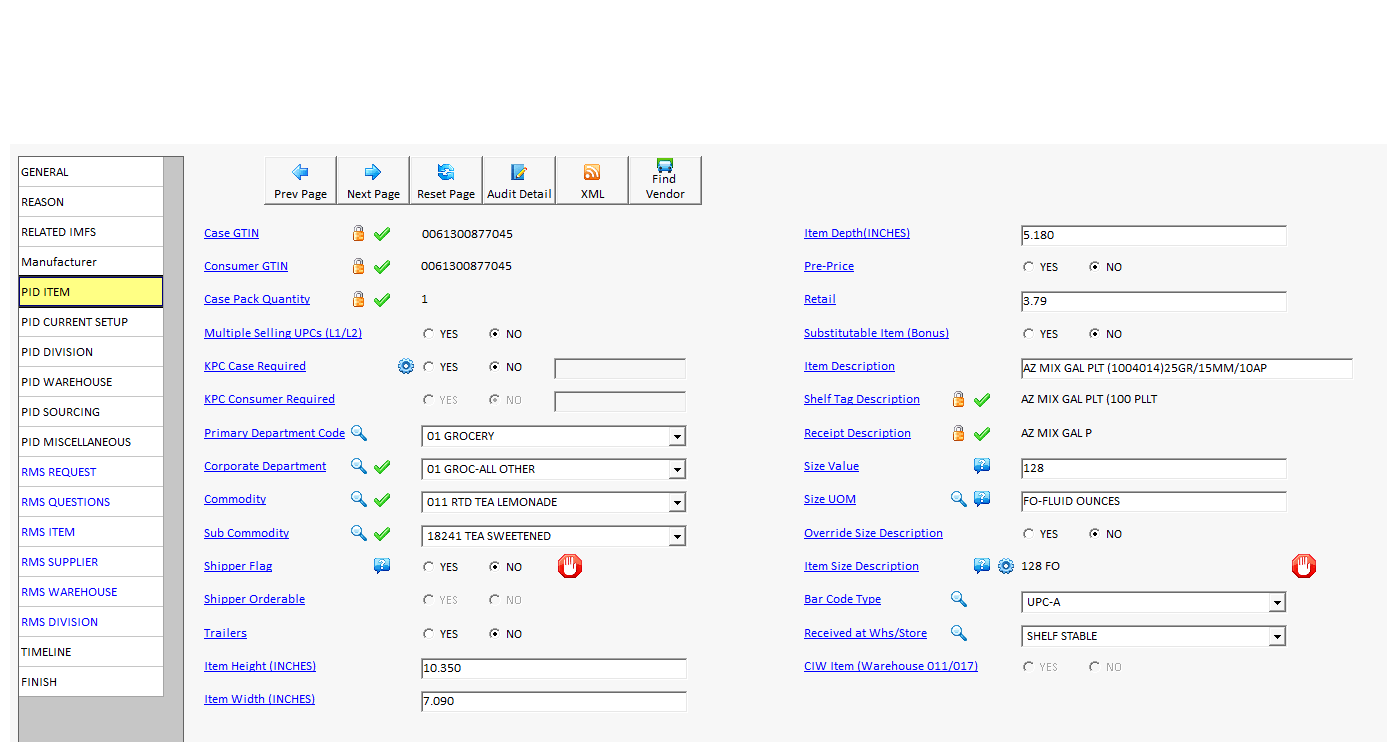Select YES for Substitutable Item (Bonus)
Image resolution: width=1387 pixels, height=742 pixels.
click(1029, 334)
